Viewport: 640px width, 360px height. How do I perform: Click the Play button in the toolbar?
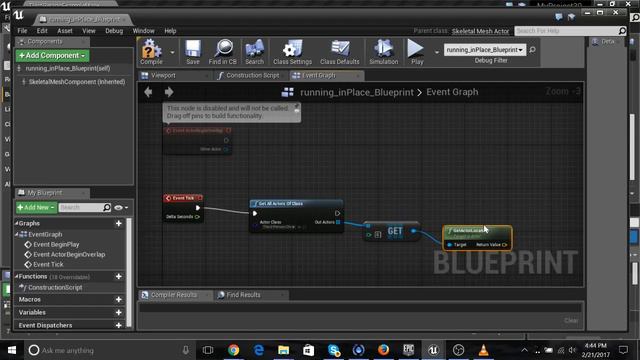click(x=416, y=52)
